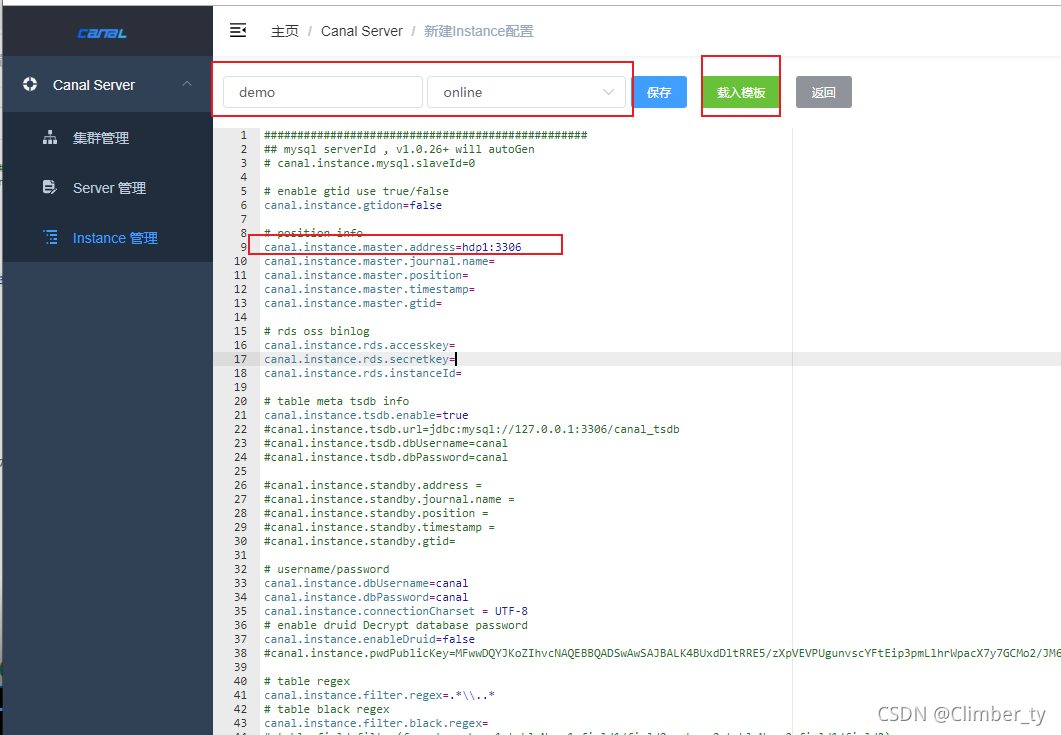
Task: Click line '#canal.instance.tsdb.dbUsername=canal'
Action: click(386, 443)
